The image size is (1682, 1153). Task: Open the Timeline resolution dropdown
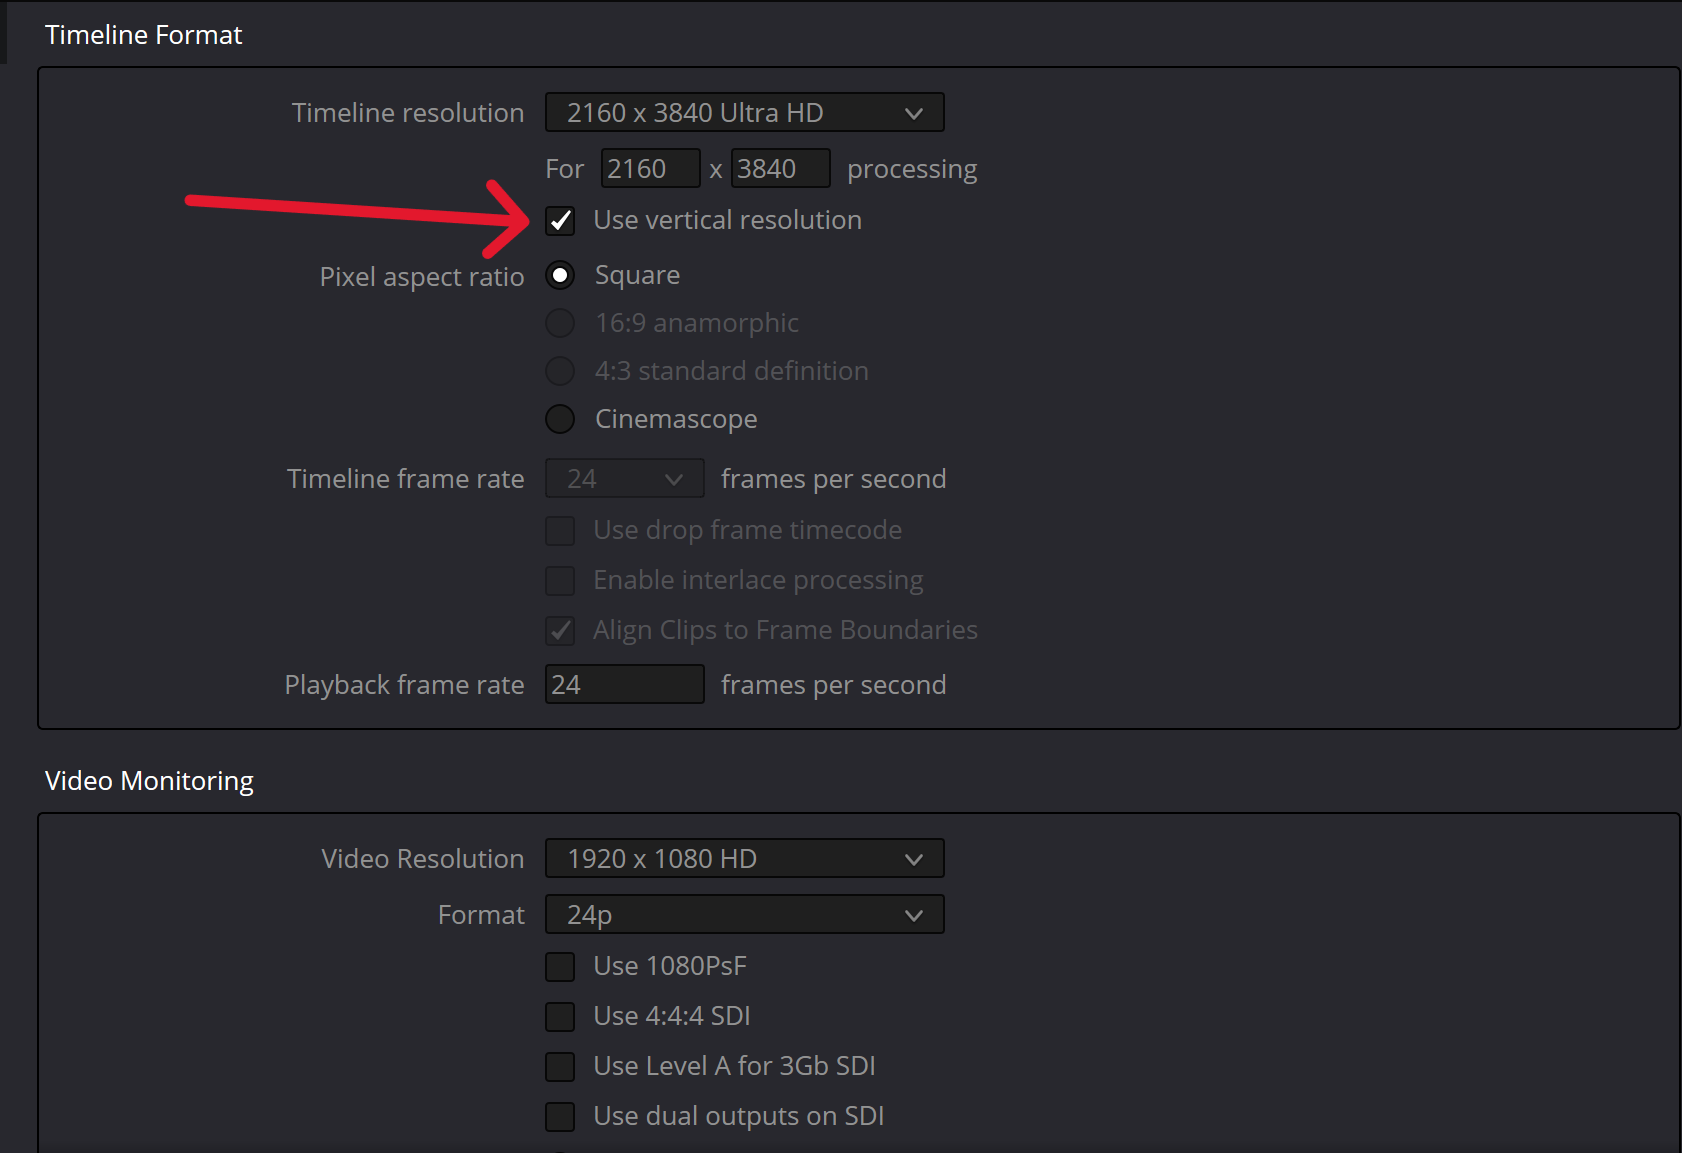coord(744,113)
